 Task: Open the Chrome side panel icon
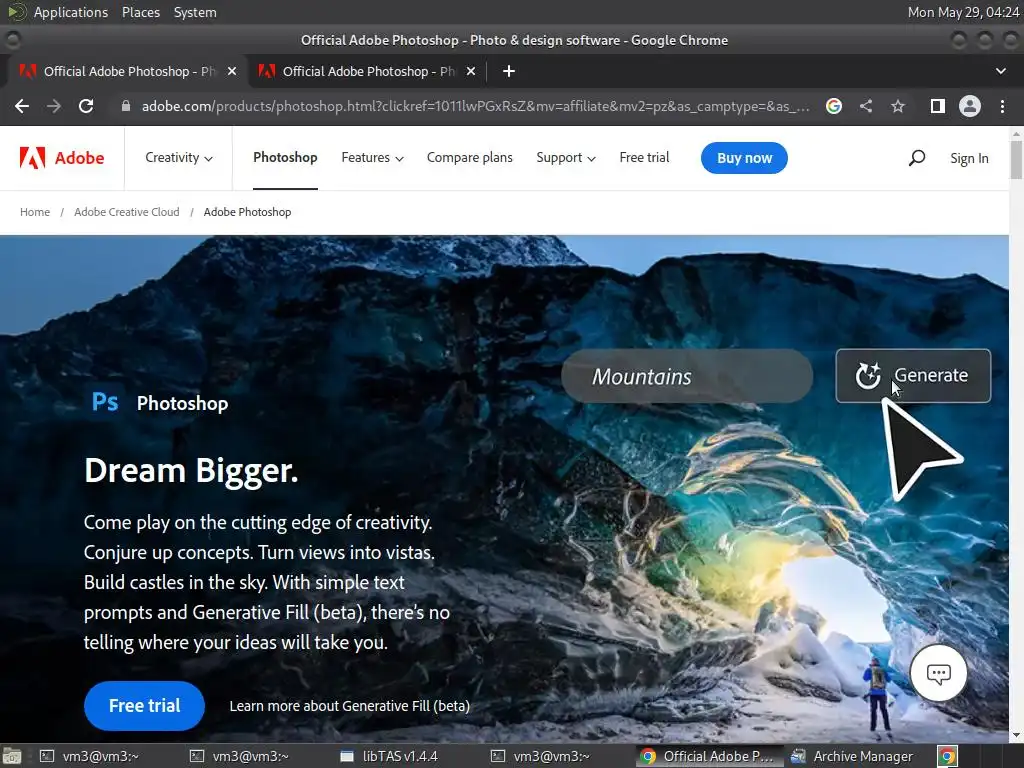click(x=938, y=106)
